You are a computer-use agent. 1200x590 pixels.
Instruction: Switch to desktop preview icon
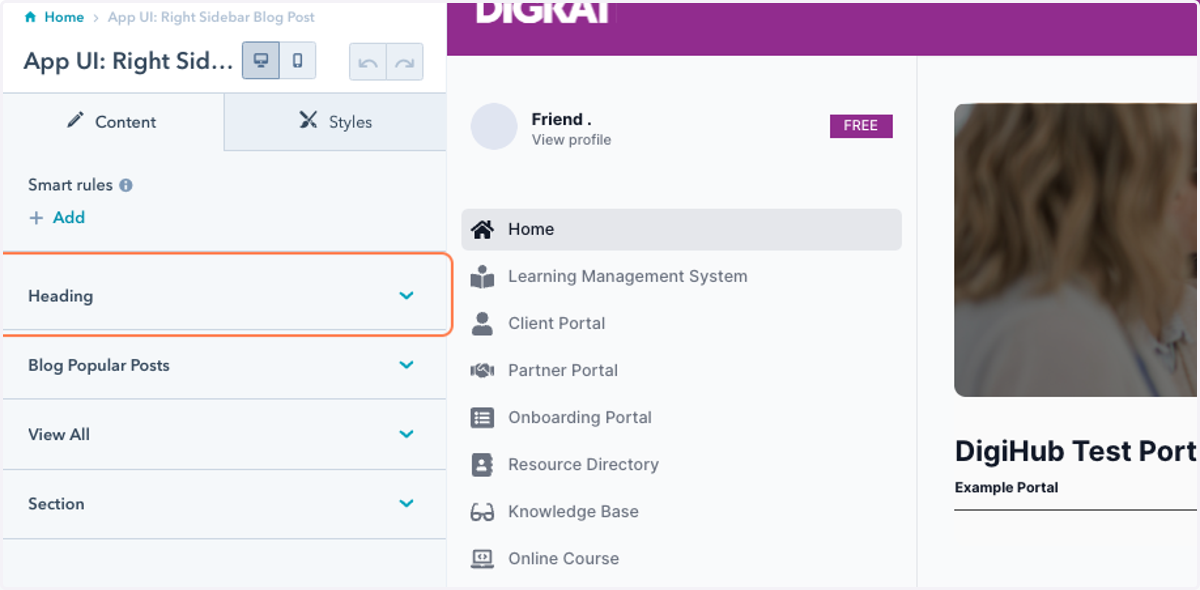click(x=261, y=61)
